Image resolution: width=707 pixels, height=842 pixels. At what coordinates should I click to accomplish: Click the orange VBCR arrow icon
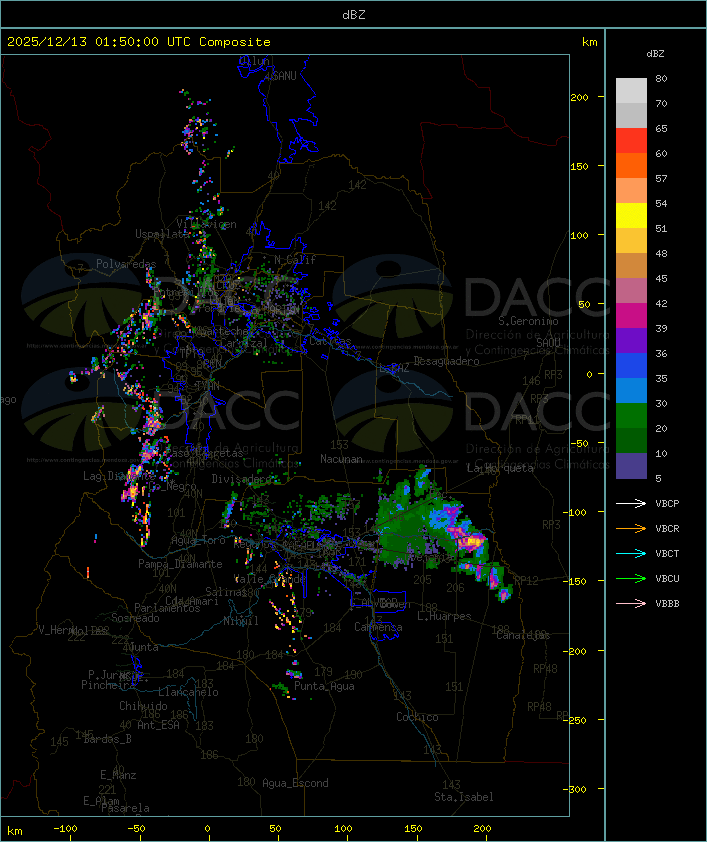pyautogui.click(x=631, y=528)
